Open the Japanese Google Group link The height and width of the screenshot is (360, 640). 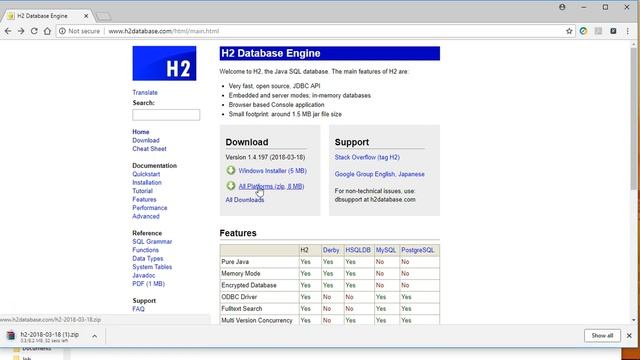tap(411, 174)
